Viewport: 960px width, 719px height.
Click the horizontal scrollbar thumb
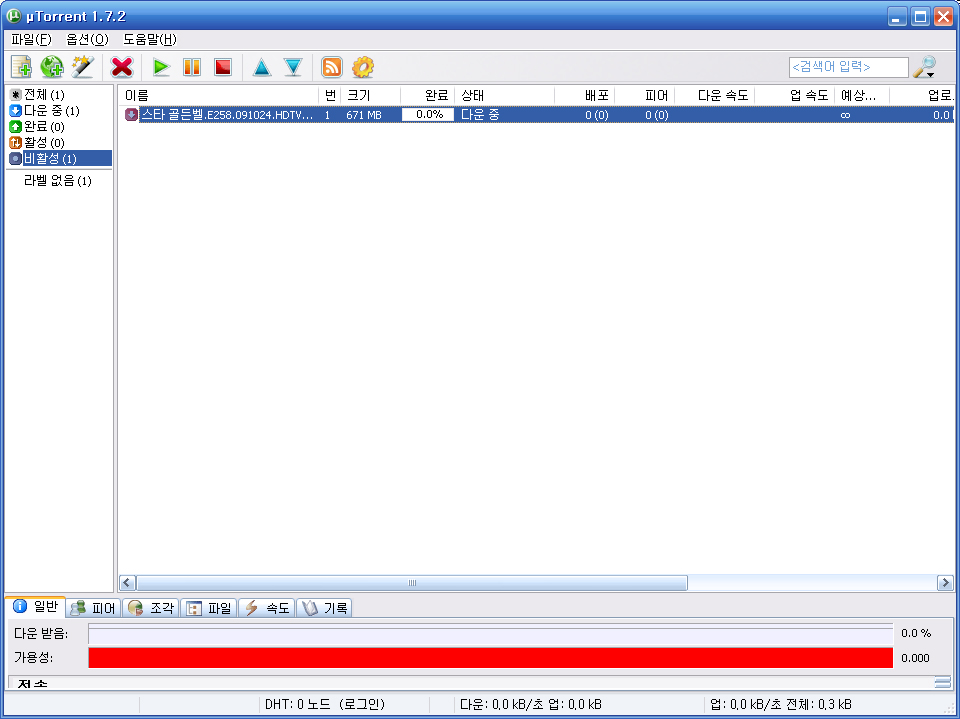click(x=411, y=582)
